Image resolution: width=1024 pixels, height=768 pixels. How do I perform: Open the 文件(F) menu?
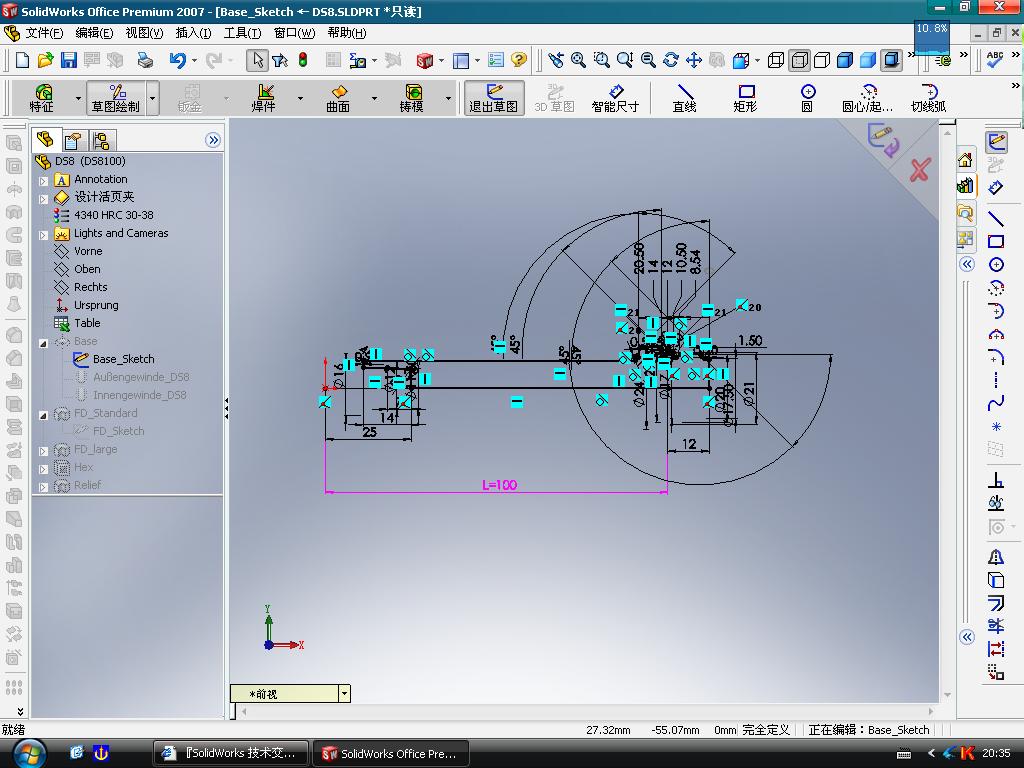pos(44,33)
